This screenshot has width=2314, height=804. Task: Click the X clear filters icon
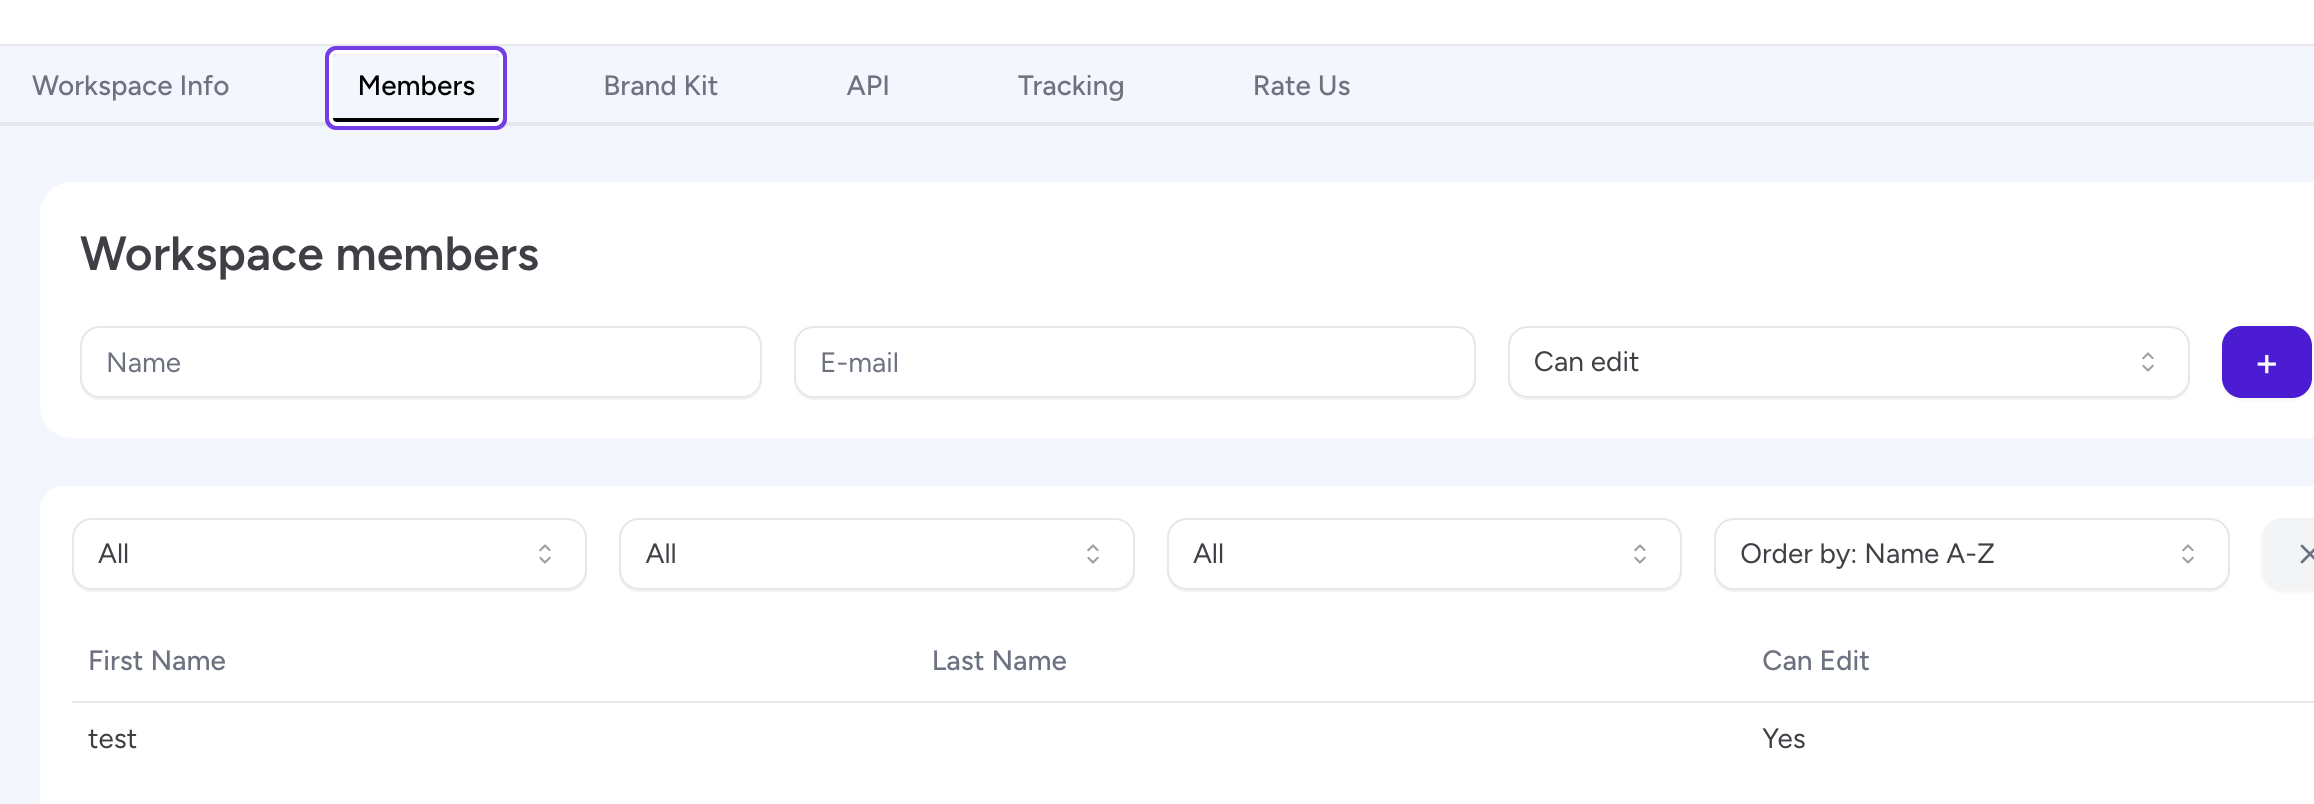[x=2302, y=554]
